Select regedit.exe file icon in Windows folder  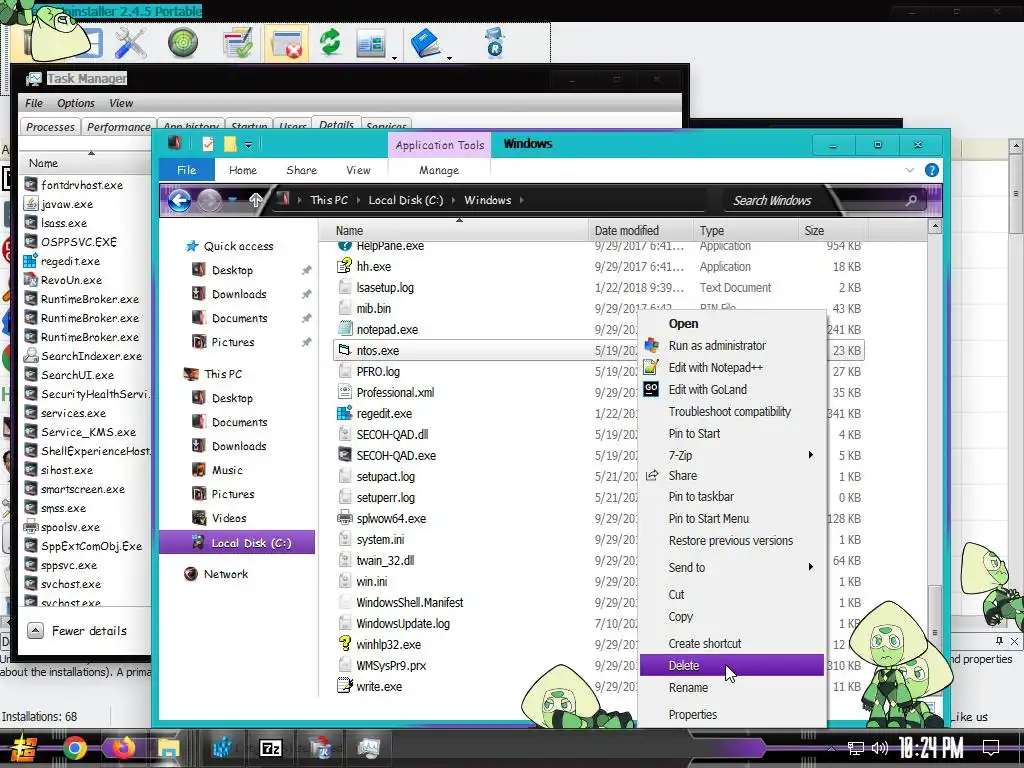click(344, 413)
